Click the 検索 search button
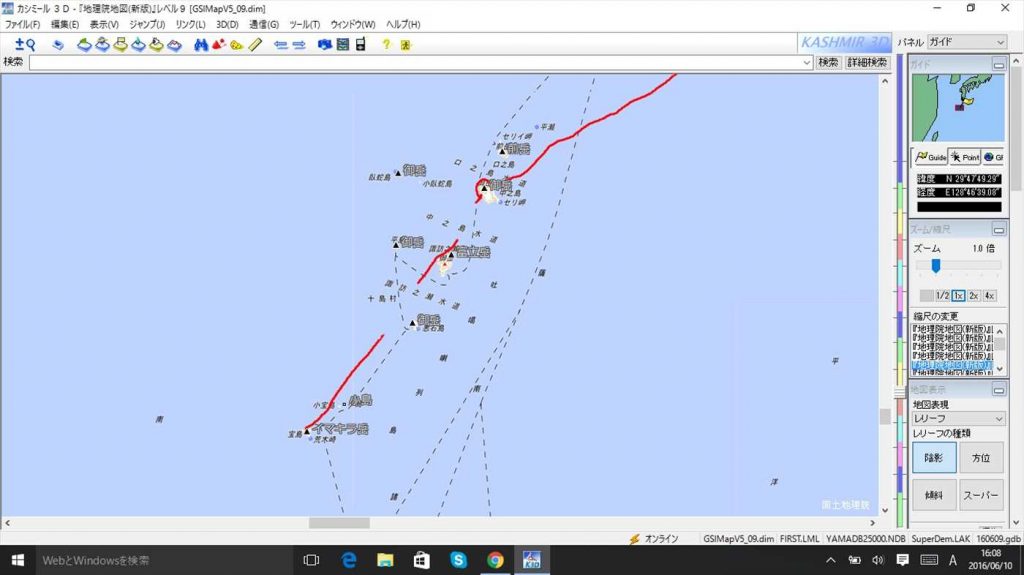1024x575 pixels. point(828,62)
